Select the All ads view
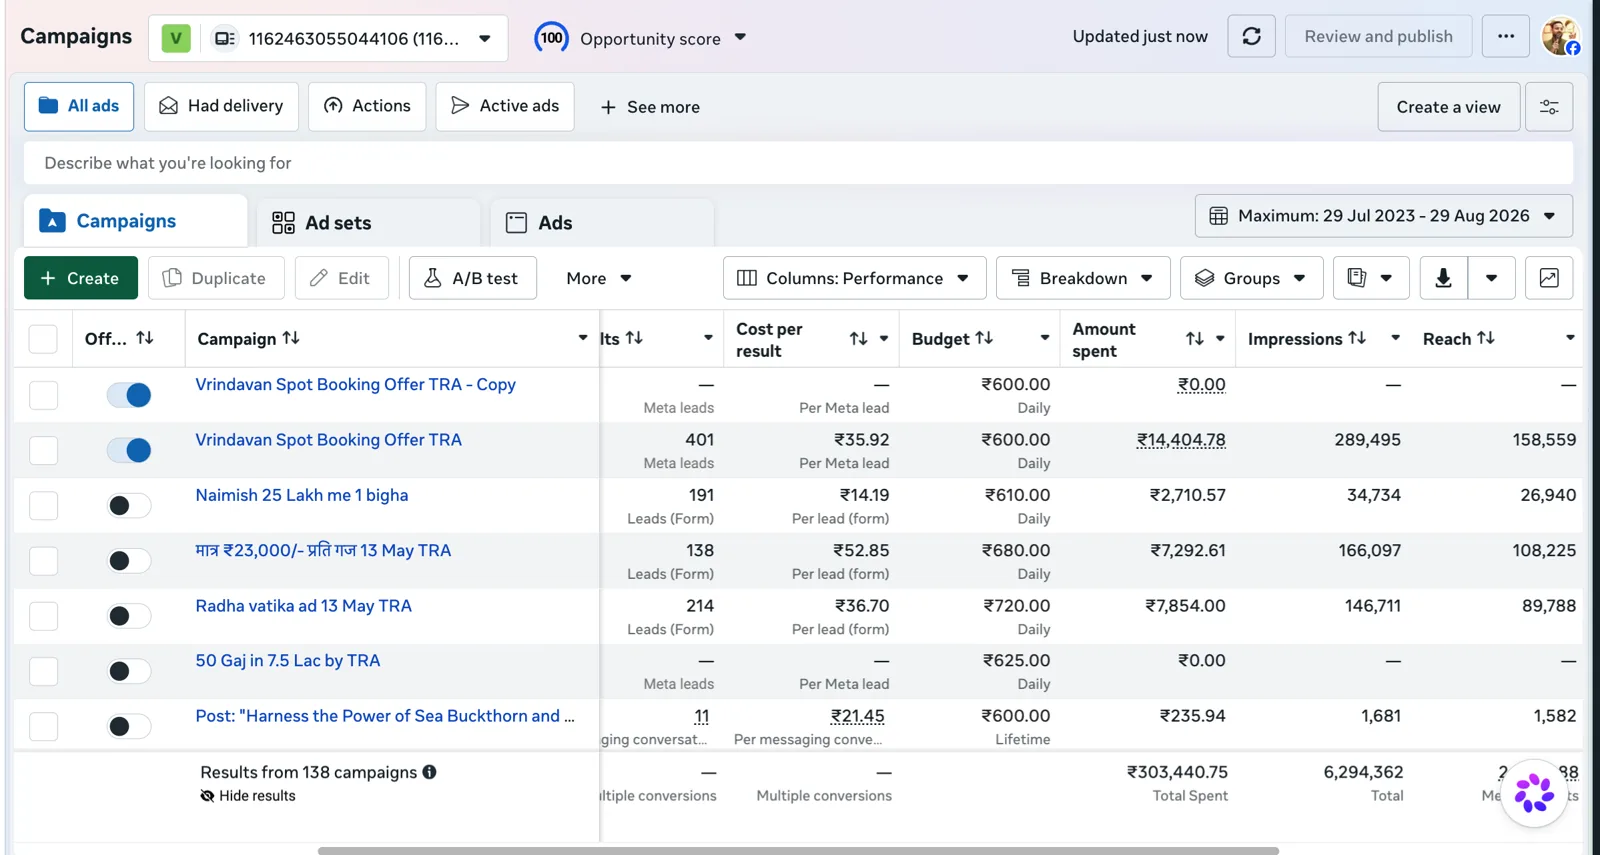The height and width of the screenshot is (855, 1600). 79,106
